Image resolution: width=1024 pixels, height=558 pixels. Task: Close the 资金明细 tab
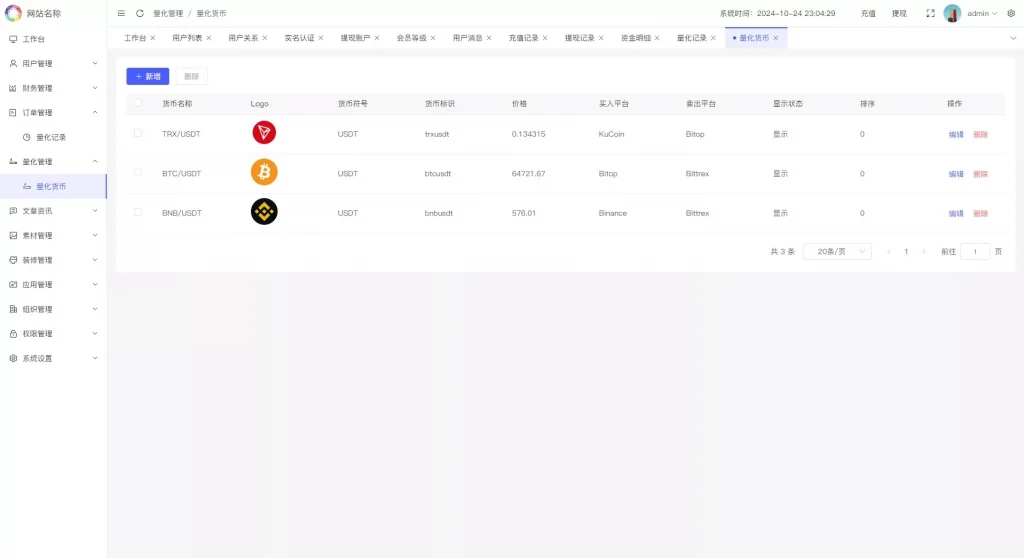click(657, 38)
